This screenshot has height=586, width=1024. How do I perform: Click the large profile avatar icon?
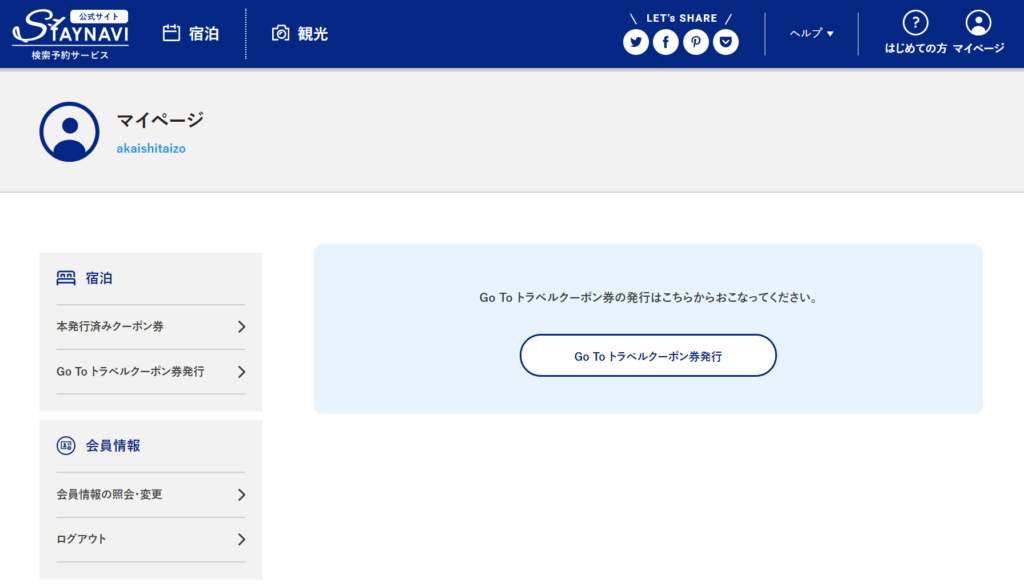(69, 132)
